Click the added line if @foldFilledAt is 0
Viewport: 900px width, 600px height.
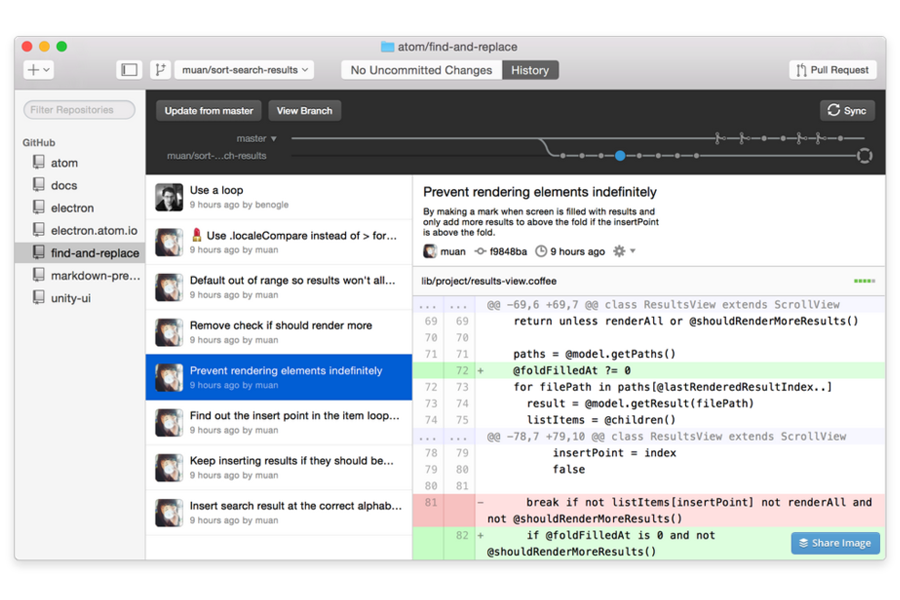pyautogui.click(x=649, y=543)
